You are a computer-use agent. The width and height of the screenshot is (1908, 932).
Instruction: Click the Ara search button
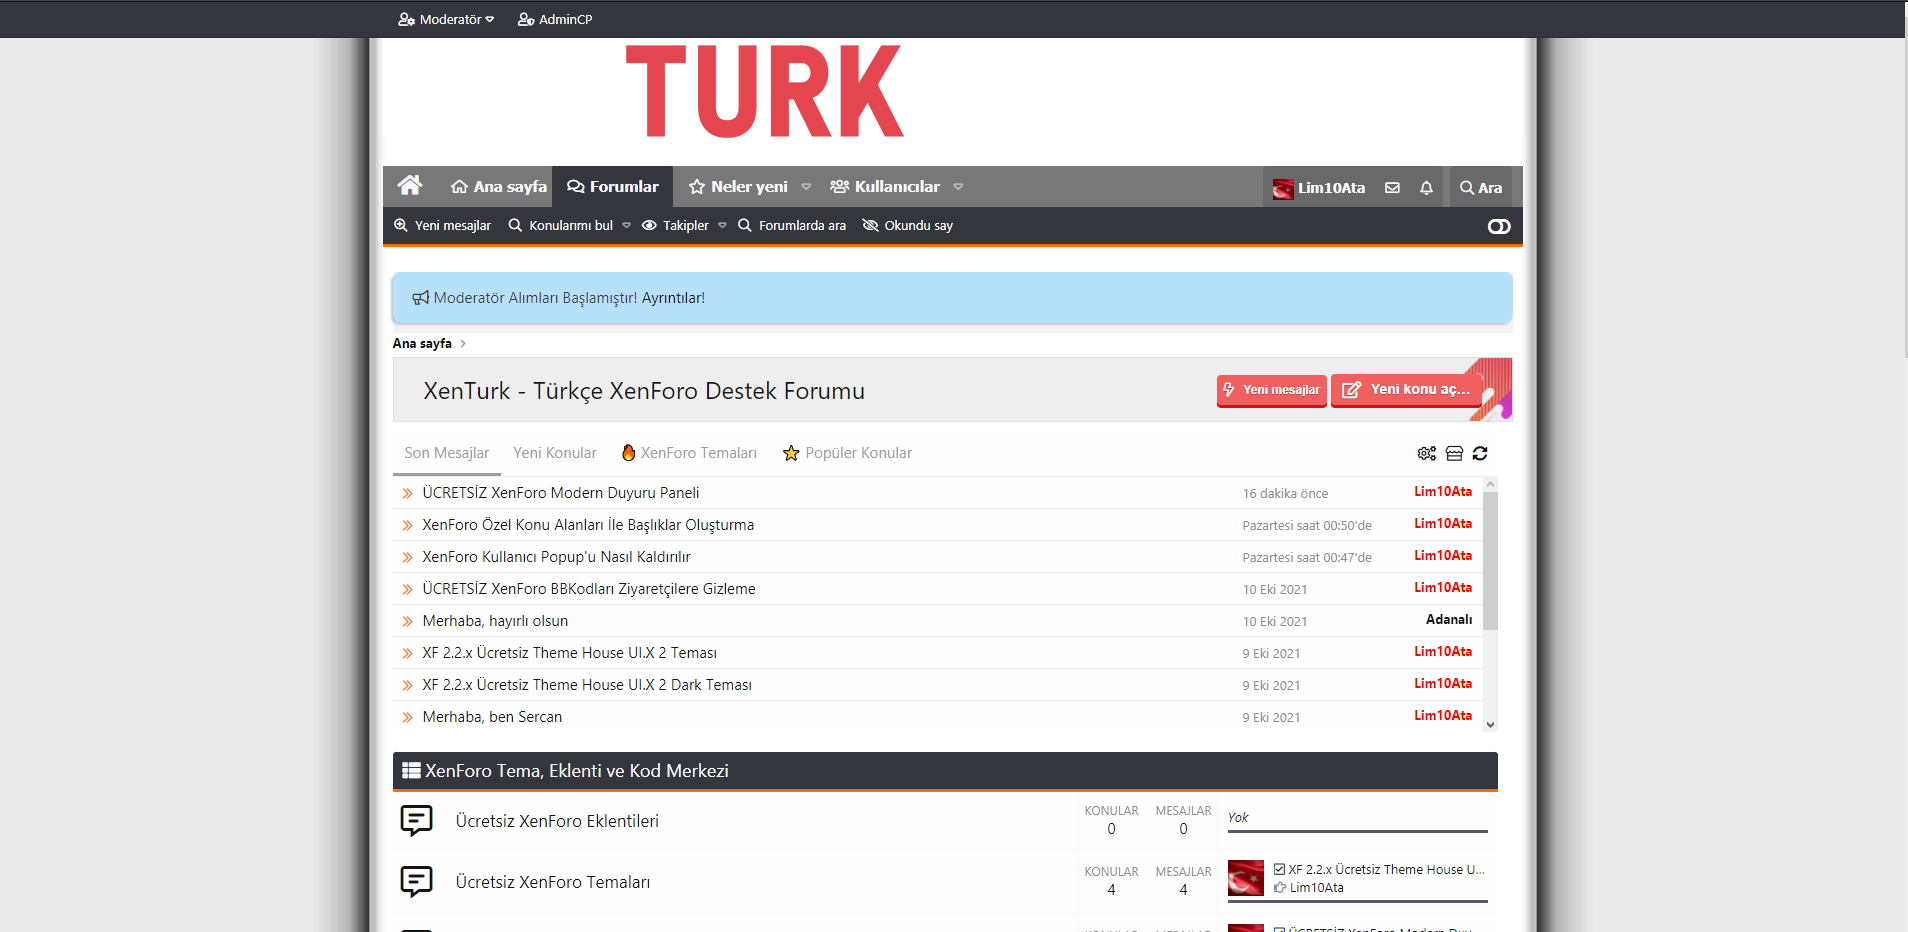(x=1481, y=188)
